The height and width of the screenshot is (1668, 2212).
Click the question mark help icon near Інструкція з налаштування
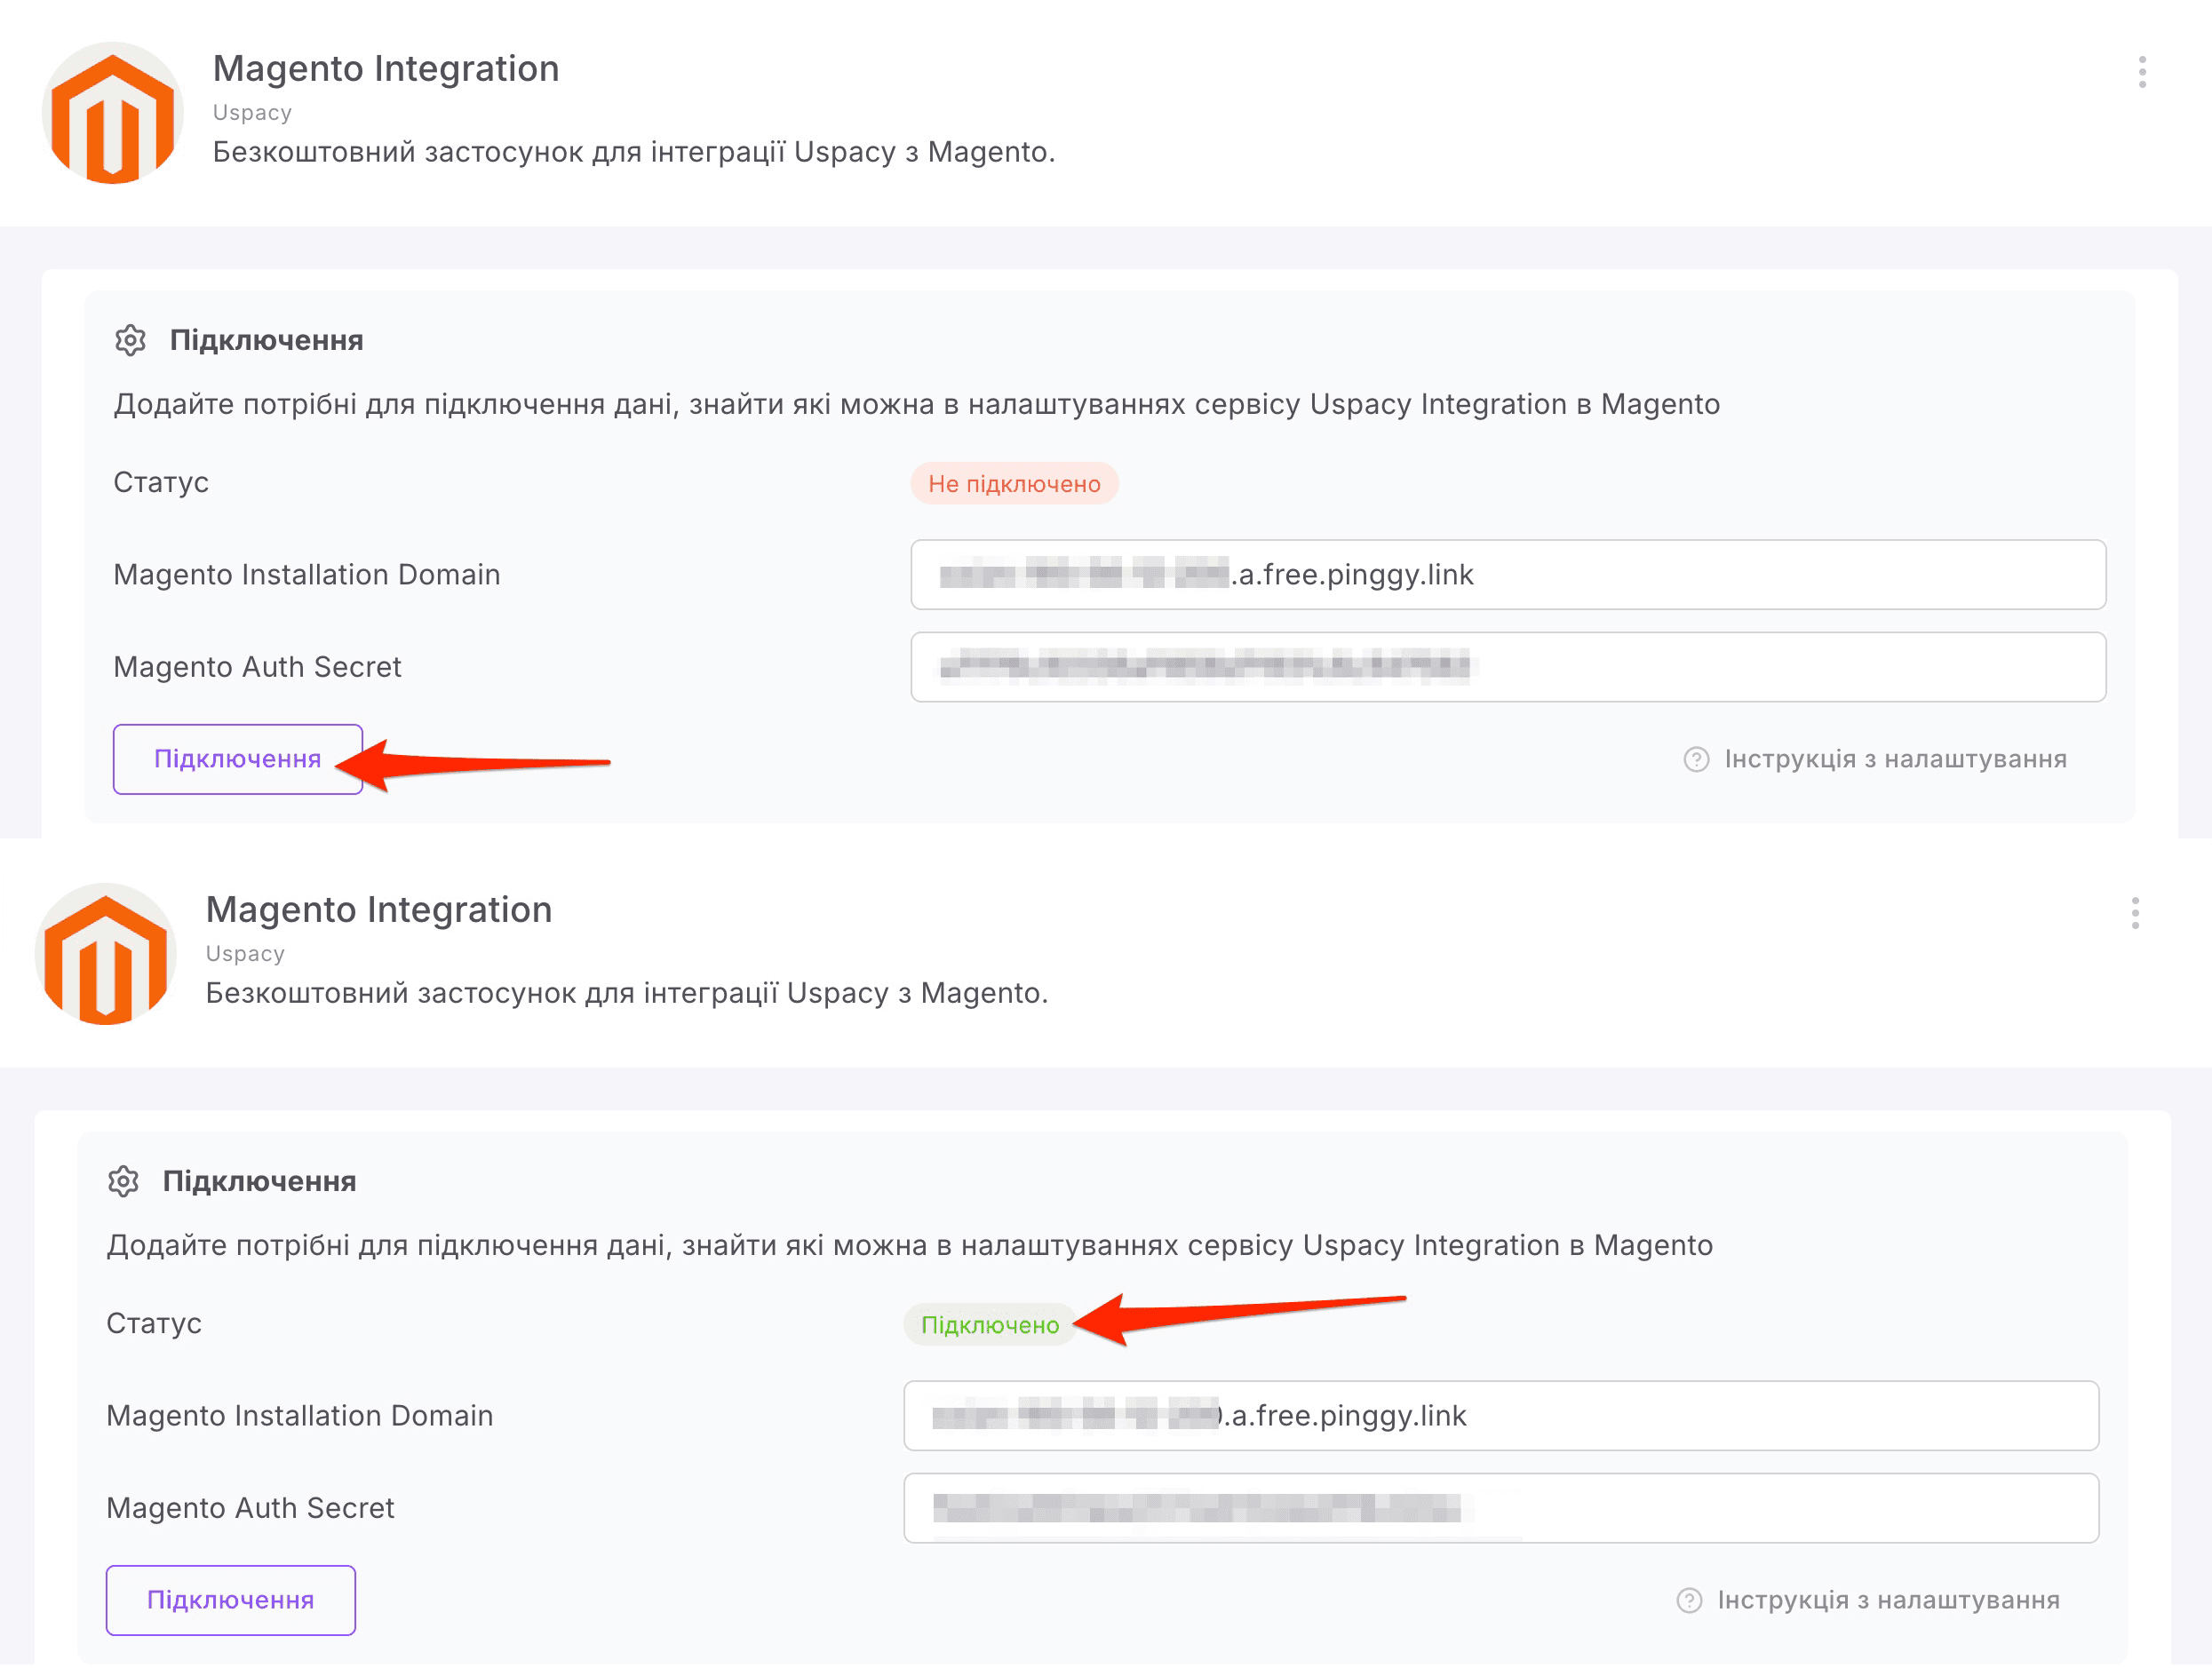(x=1697, y=759)
